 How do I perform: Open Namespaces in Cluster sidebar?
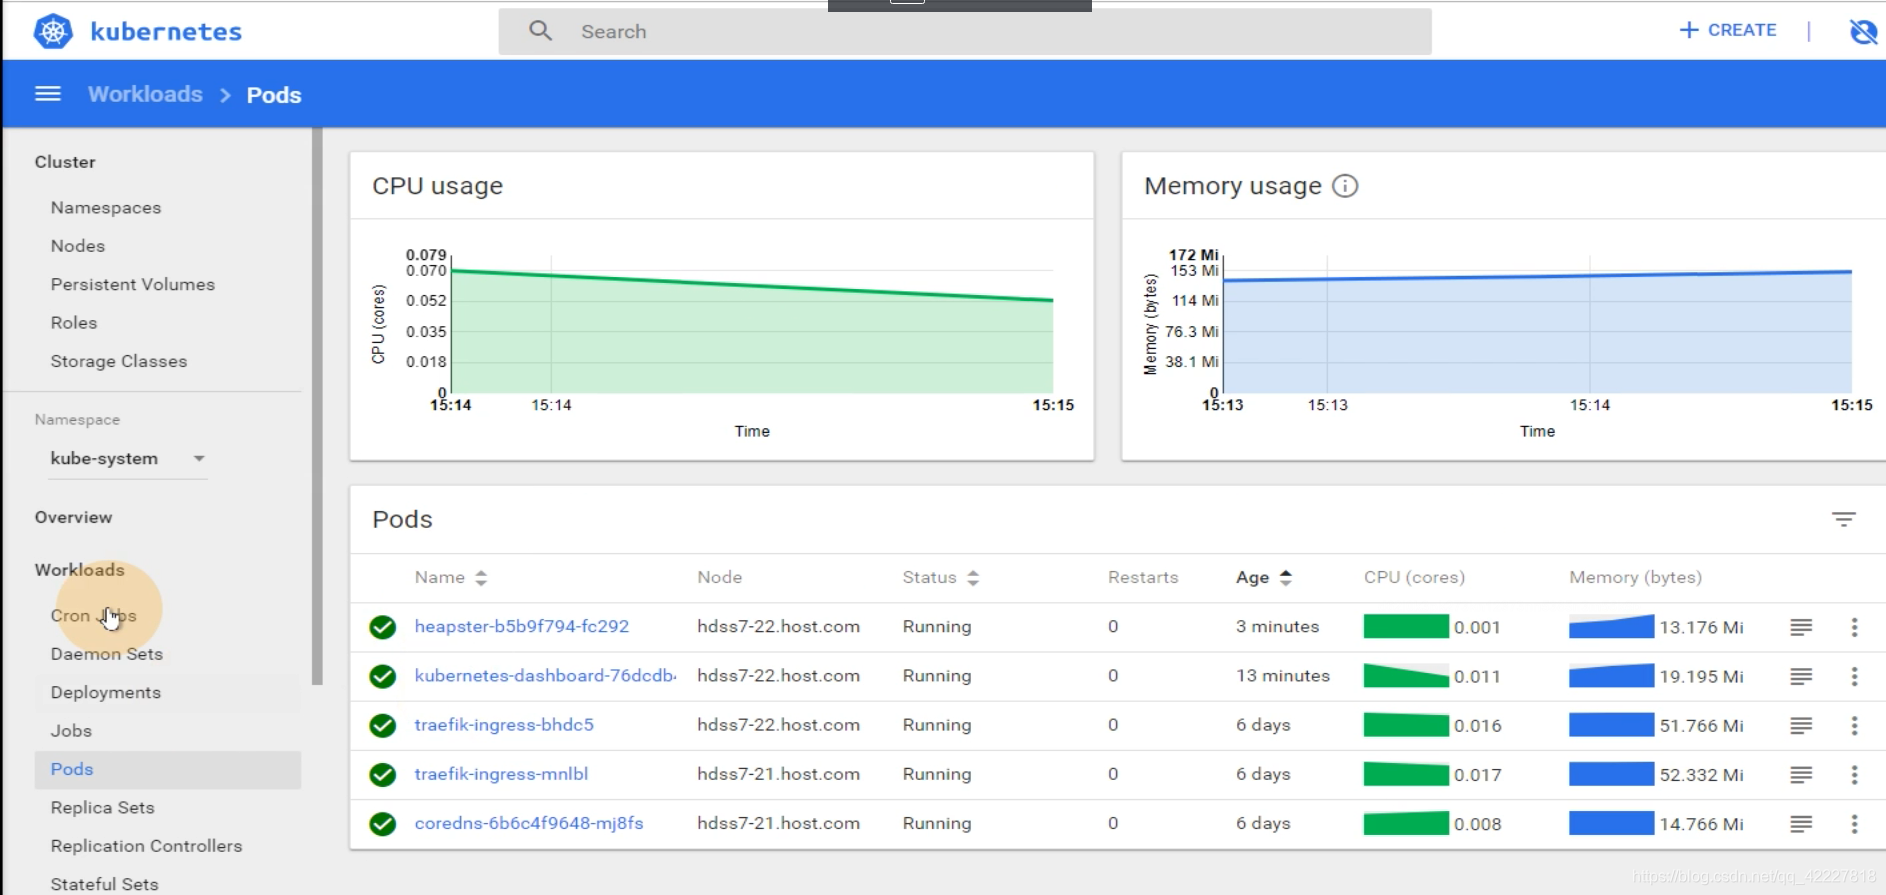click(106, 207)
